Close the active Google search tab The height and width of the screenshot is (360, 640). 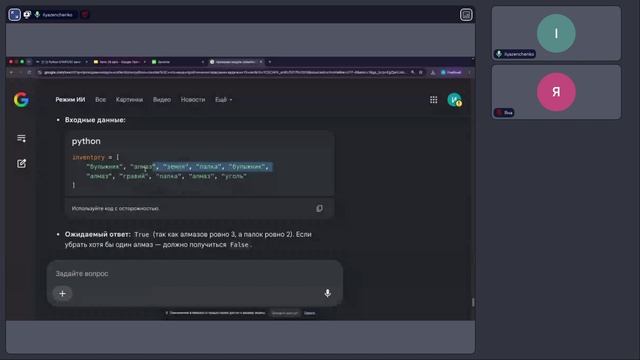tap(261, 62)
